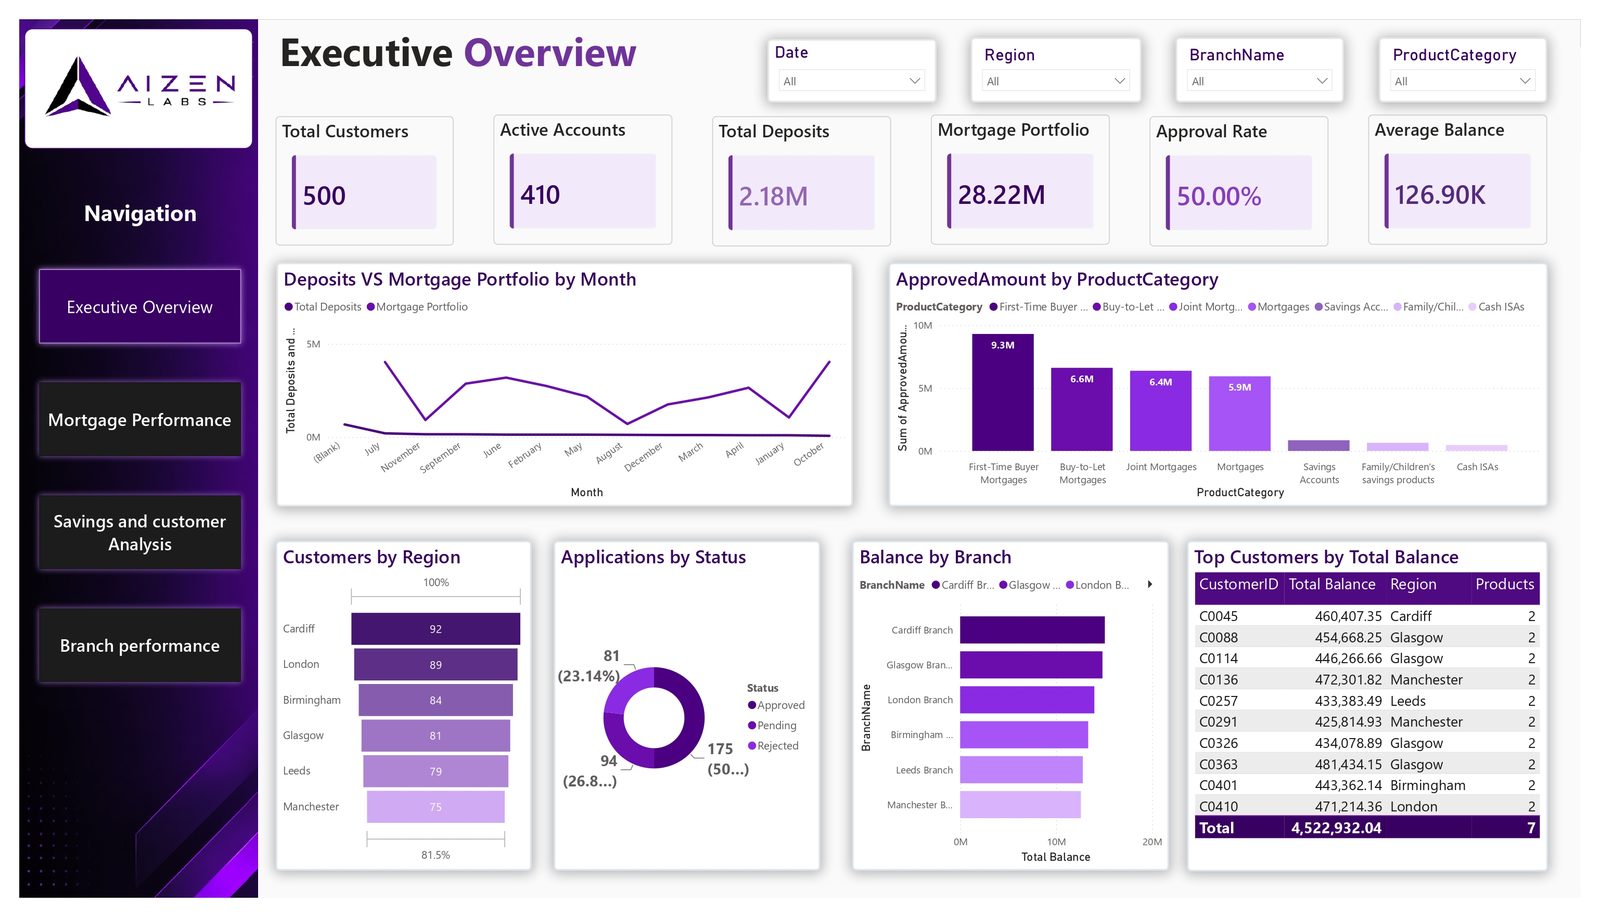Select customer C0363 row ID

click(x=1218, y=764)
